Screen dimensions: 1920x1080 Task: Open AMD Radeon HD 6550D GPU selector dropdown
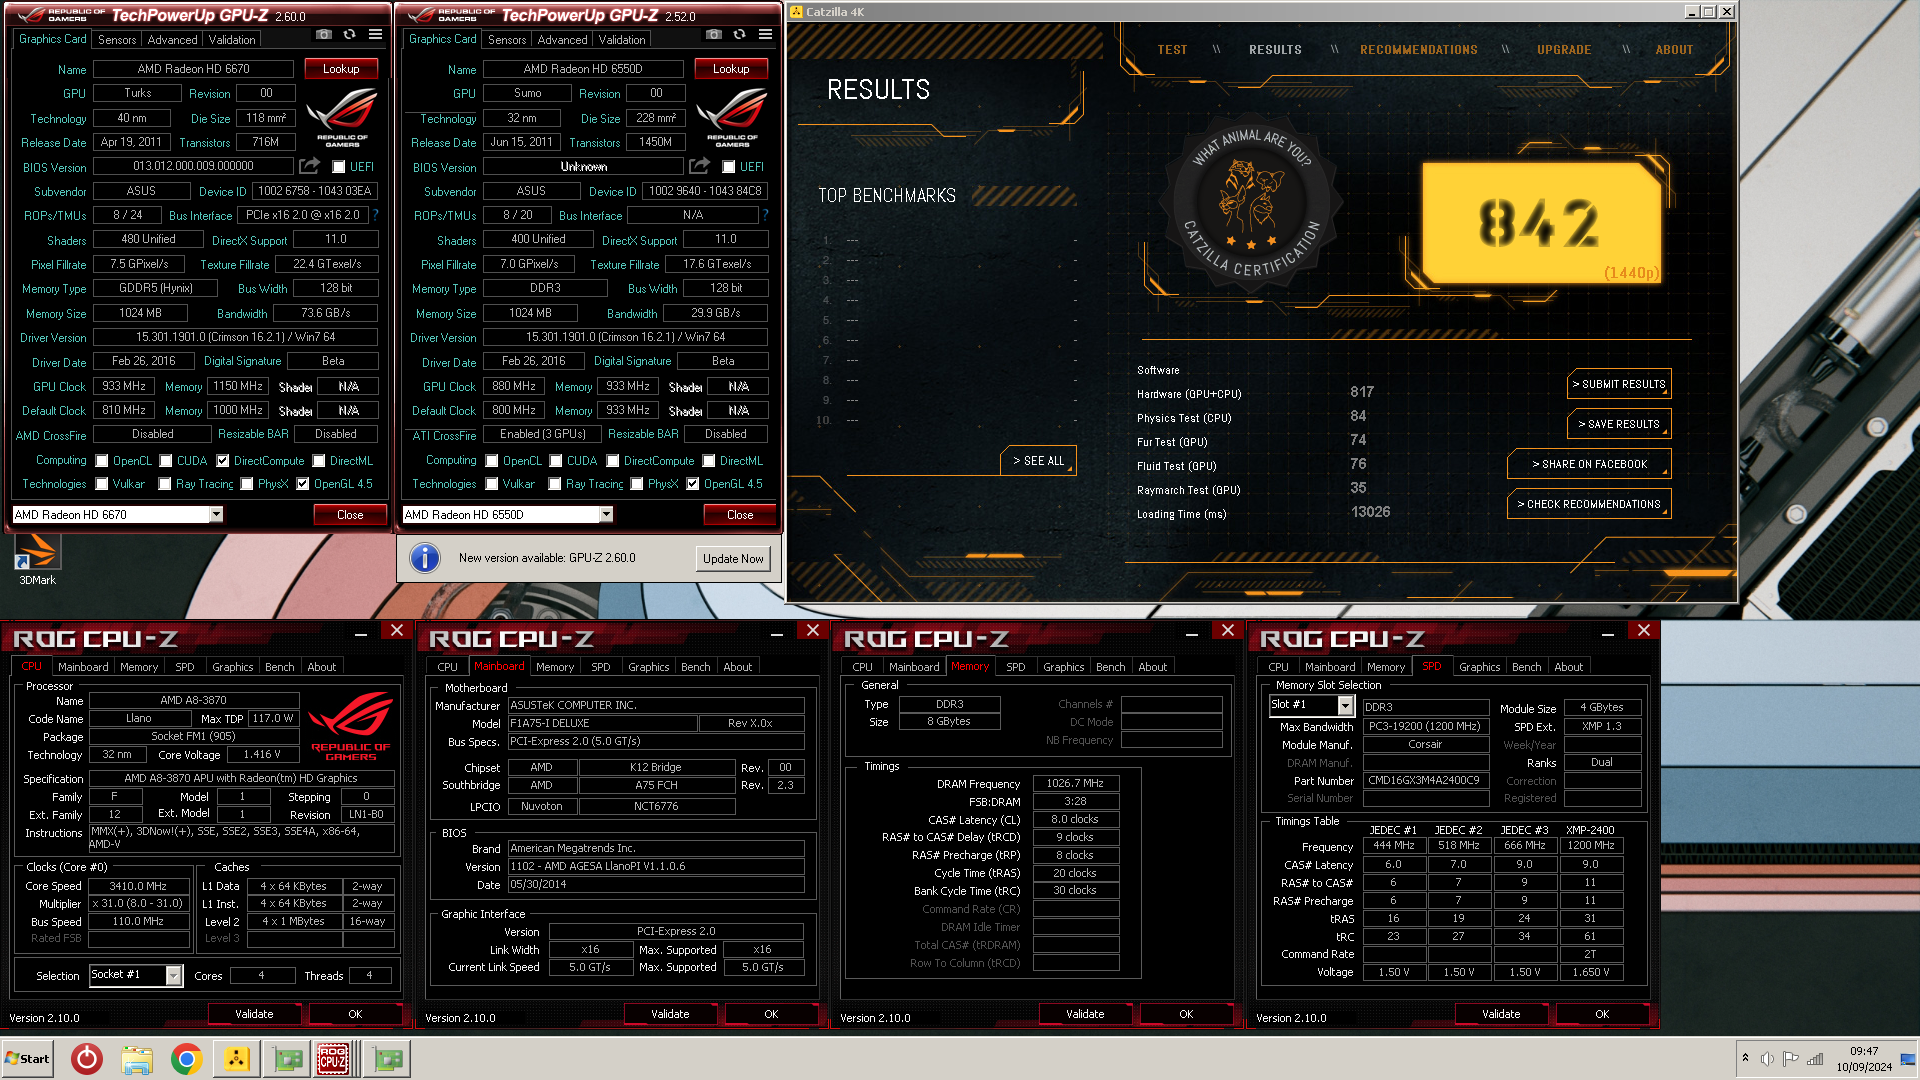pos(606,514)
